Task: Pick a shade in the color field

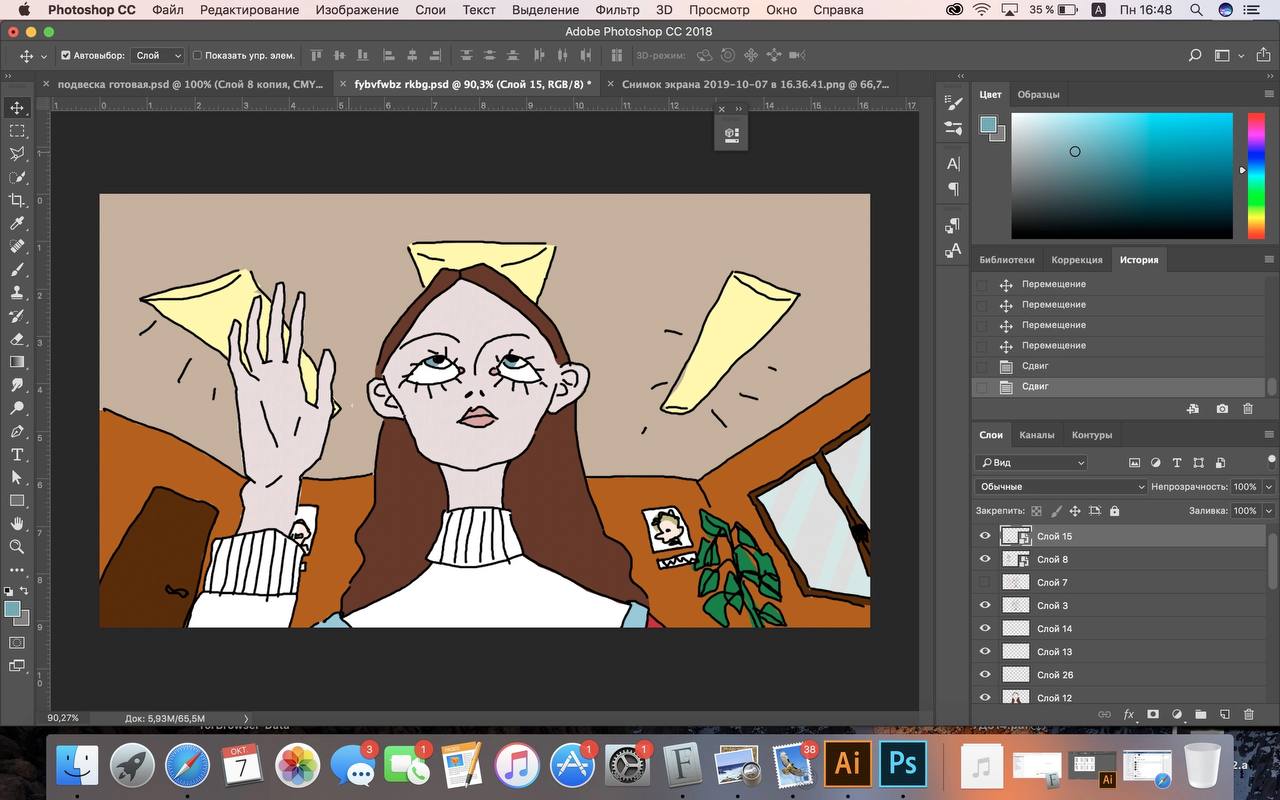Action: coord(1122,176)
